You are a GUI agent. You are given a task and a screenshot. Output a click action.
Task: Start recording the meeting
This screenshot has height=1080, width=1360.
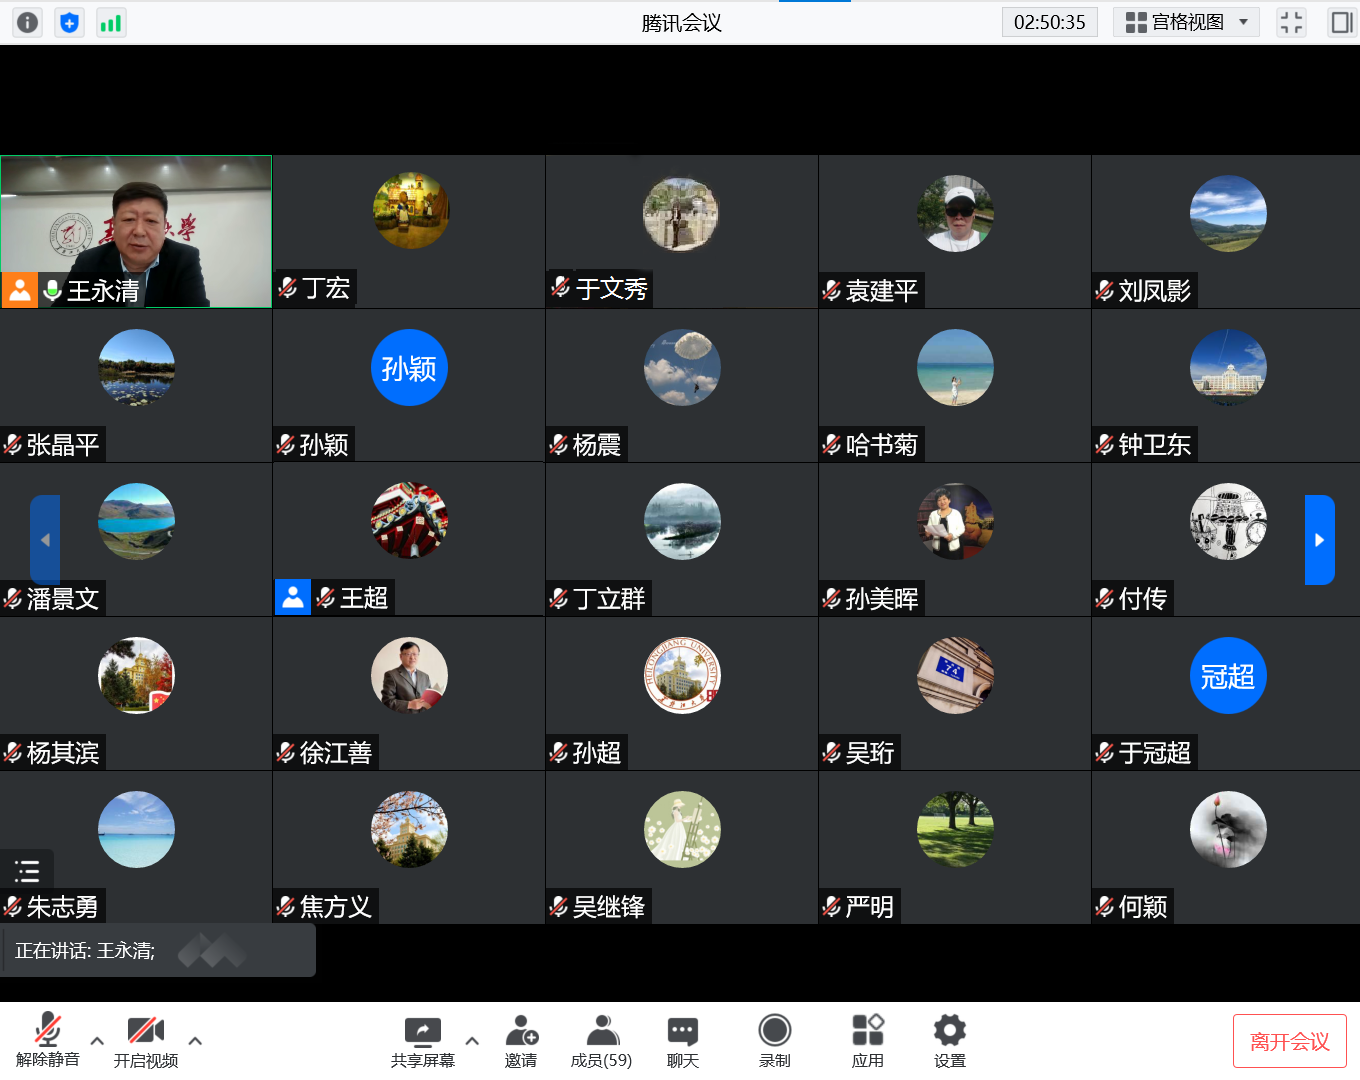coord(775,1040)
